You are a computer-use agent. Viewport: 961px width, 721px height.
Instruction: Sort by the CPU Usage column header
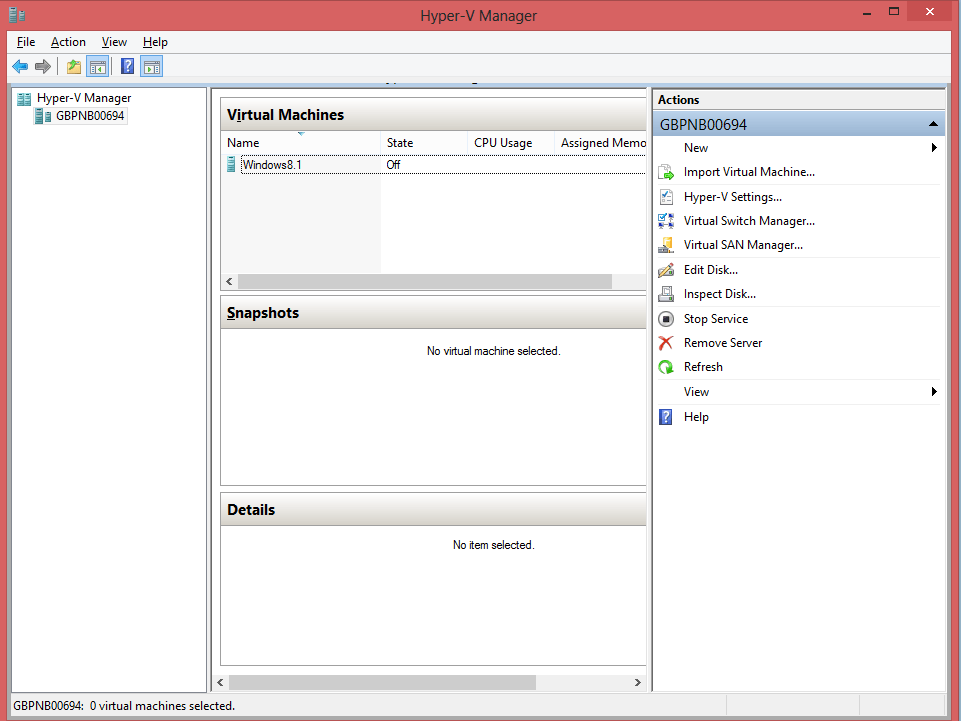point(511,143)
